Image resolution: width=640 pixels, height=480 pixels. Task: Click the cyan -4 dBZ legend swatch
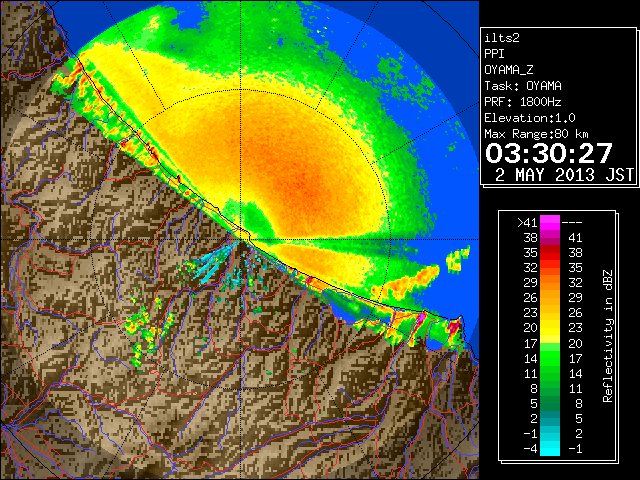[550, 449]
